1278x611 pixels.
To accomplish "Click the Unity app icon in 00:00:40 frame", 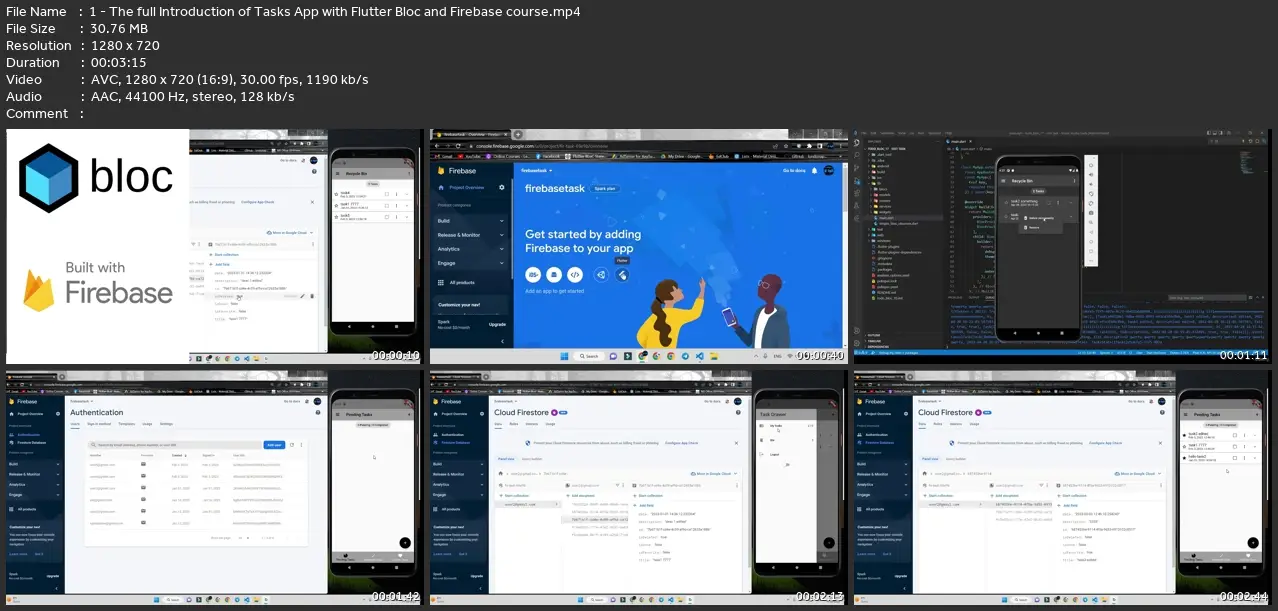I will [601, 275].
